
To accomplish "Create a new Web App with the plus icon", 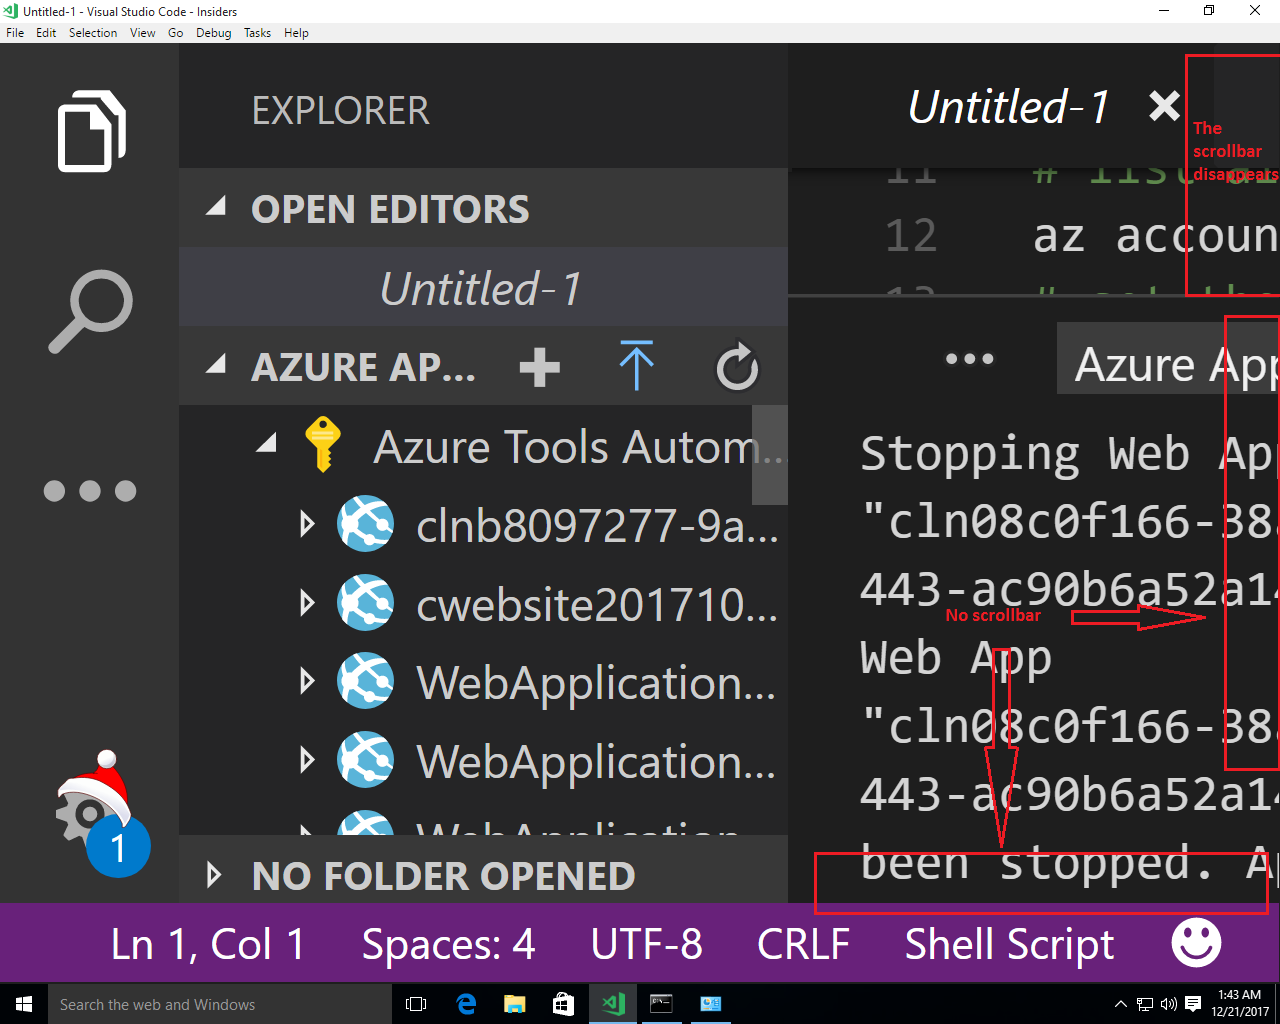I will (539, 367).
